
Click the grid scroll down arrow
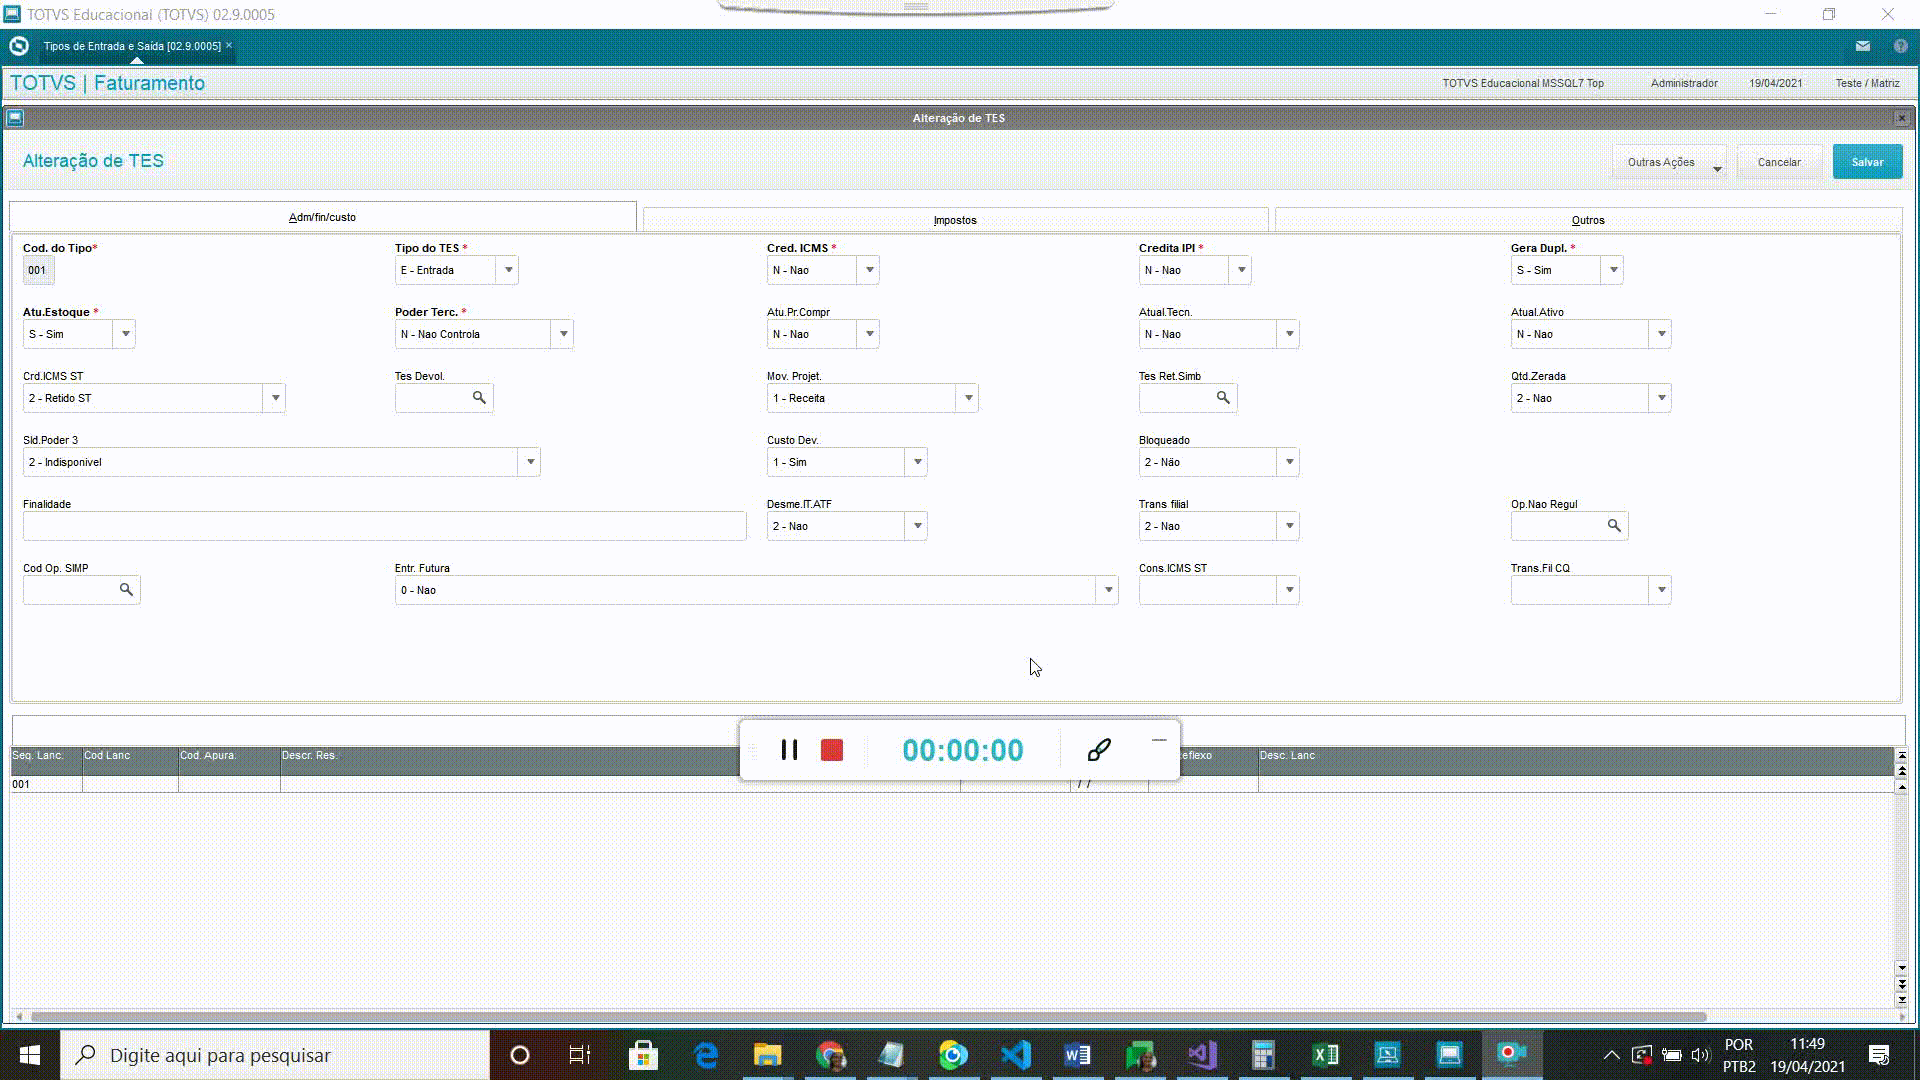[x=1901, y=968]
